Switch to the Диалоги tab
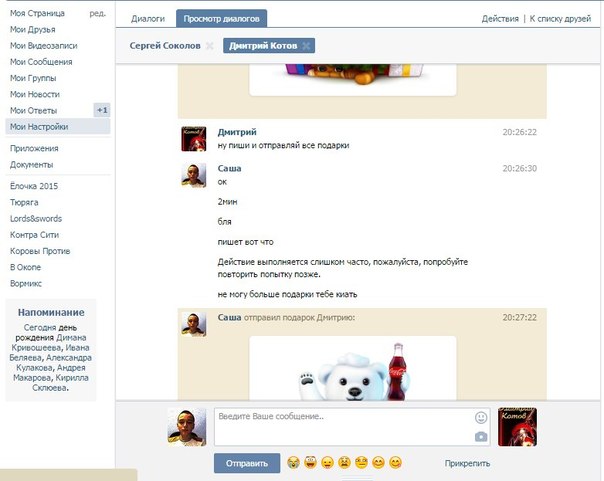Viewport: 604px width, 481px height. coord(148,18)
